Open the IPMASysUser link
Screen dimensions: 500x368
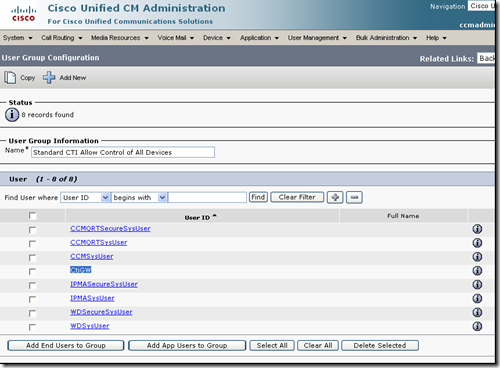92,298
